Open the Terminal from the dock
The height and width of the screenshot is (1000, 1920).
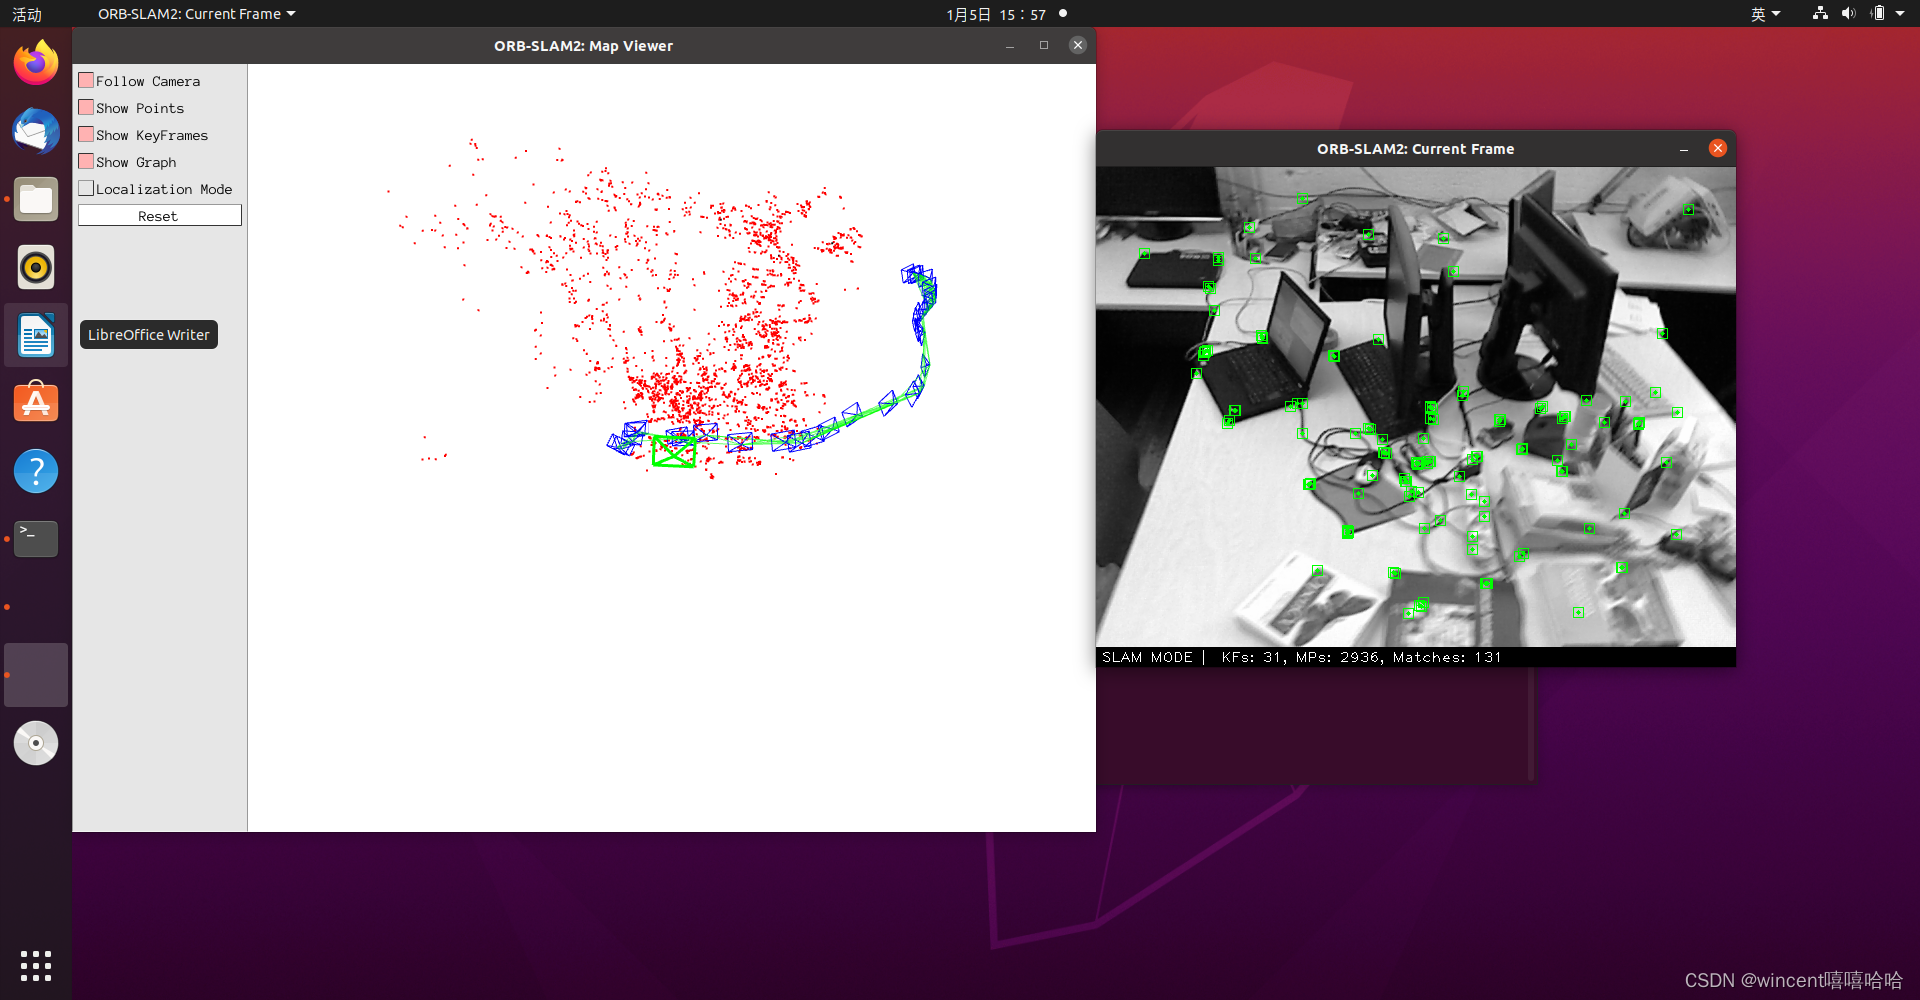[x=36, y=539]
